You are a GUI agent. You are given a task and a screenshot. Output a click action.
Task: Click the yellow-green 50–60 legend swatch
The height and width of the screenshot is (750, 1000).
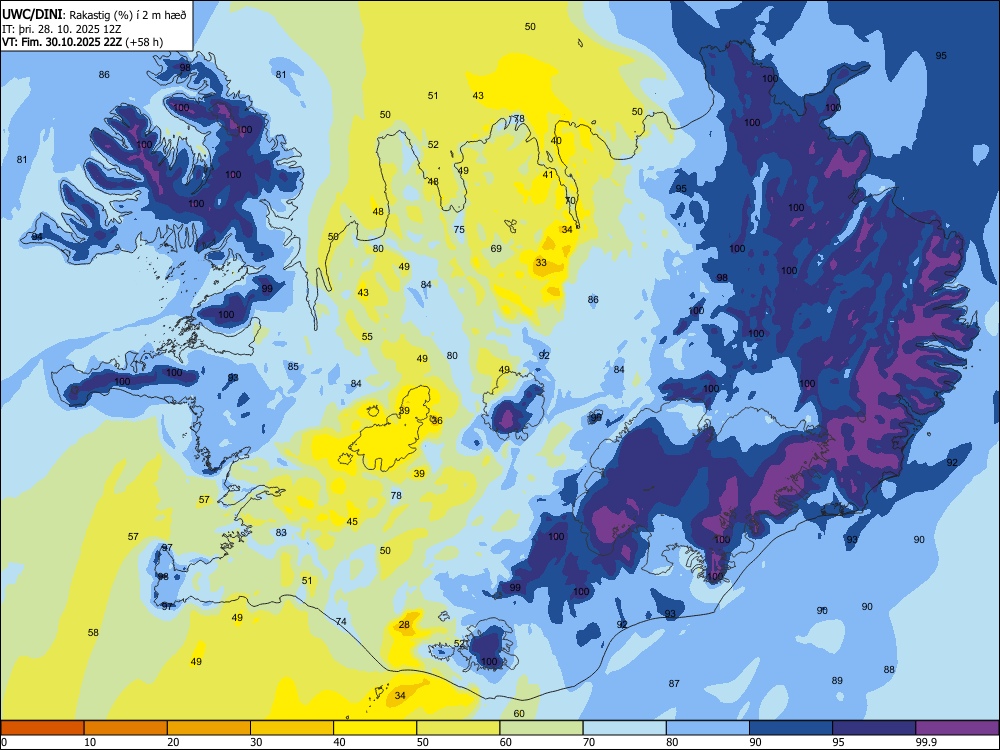pyautogui.click(x=458, y=728)
